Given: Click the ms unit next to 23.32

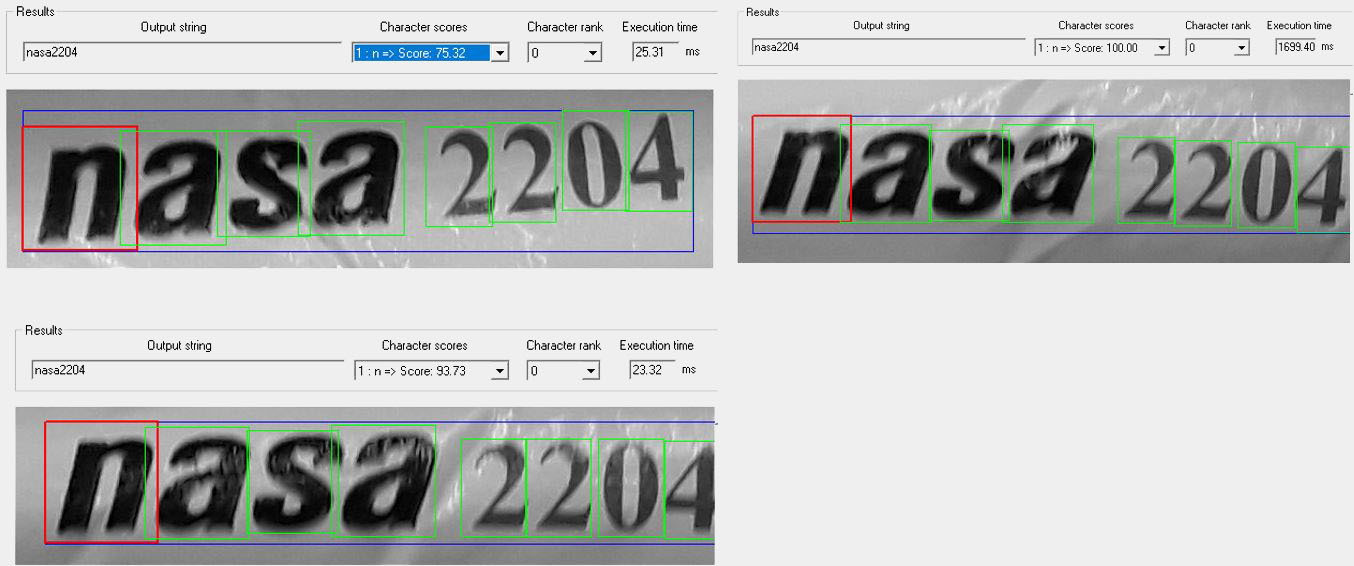Looking at the screenshot, I should point(688,370).
